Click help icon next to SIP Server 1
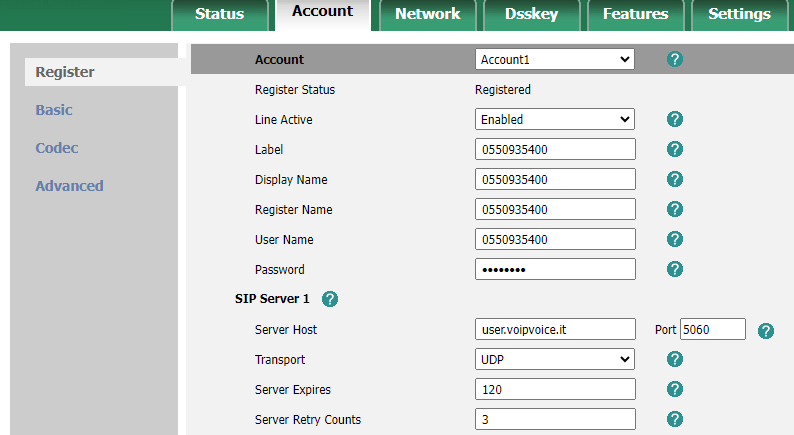Screen dimensions: 794x435 (330, 299)
